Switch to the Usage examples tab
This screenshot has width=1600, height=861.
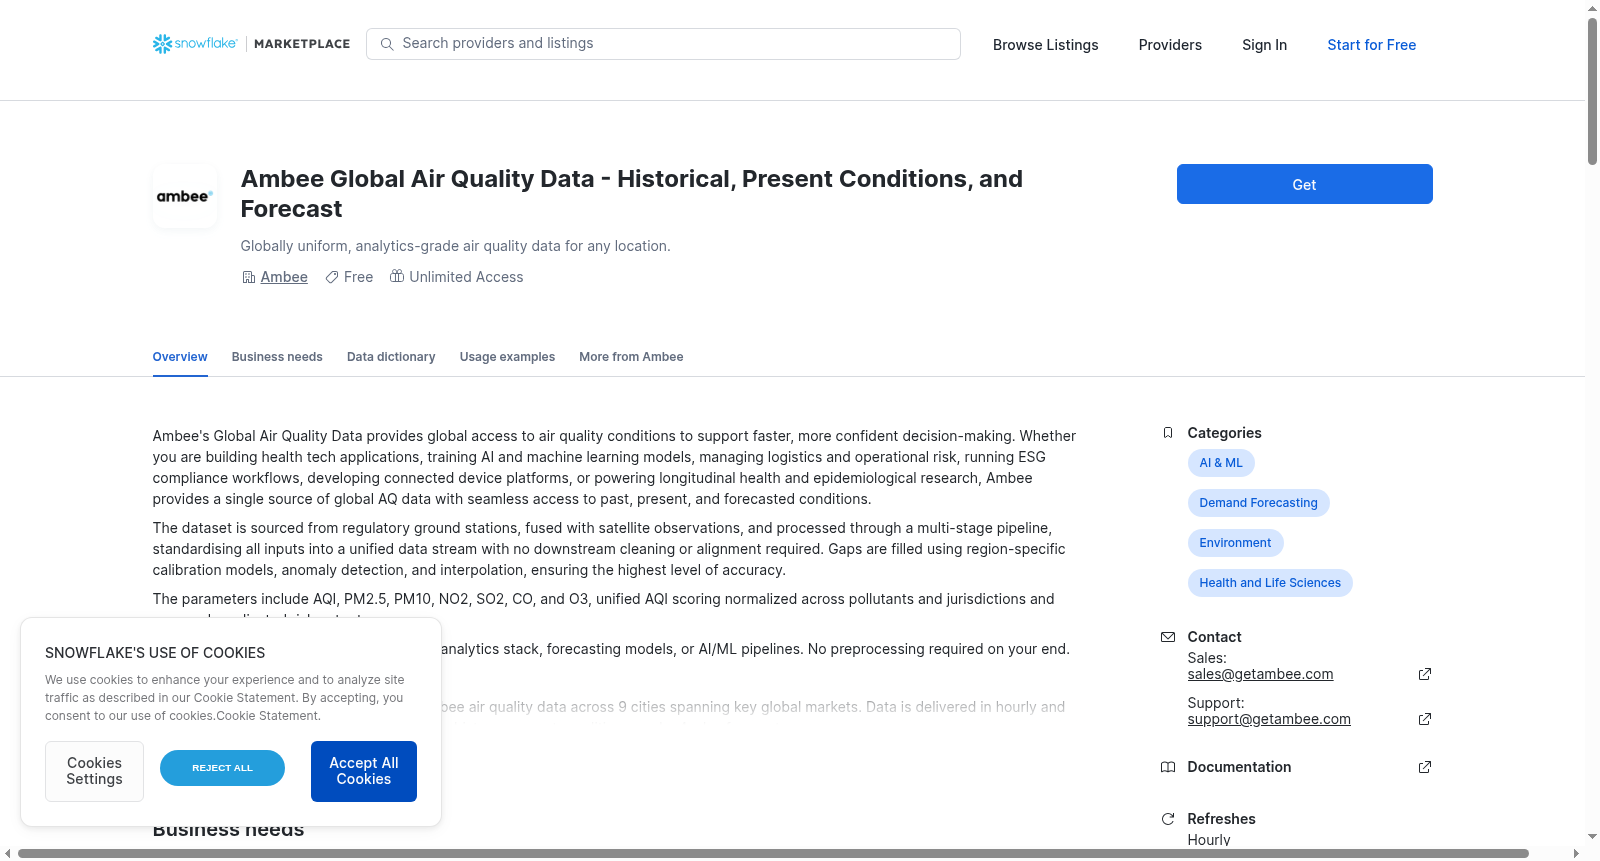pos(507,357)
